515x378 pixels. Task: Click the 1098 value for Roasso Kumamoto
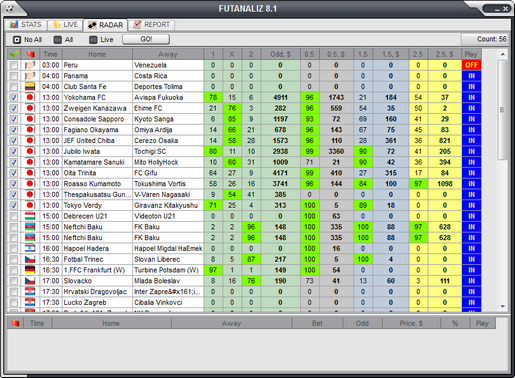point(445,184)
